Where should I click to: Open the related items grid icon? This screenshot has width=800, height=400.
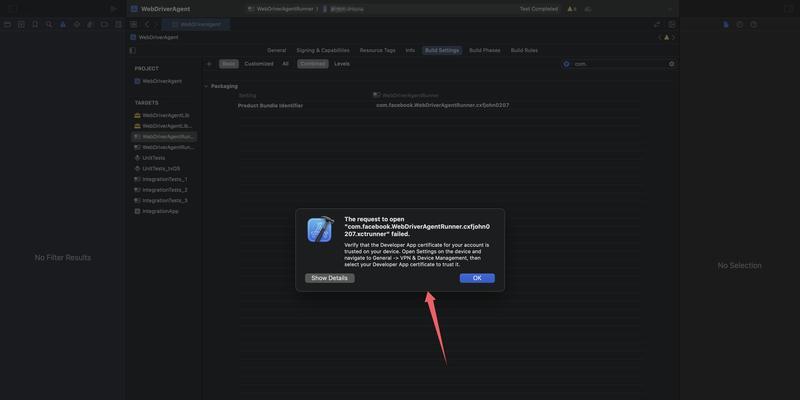[133, 24]
